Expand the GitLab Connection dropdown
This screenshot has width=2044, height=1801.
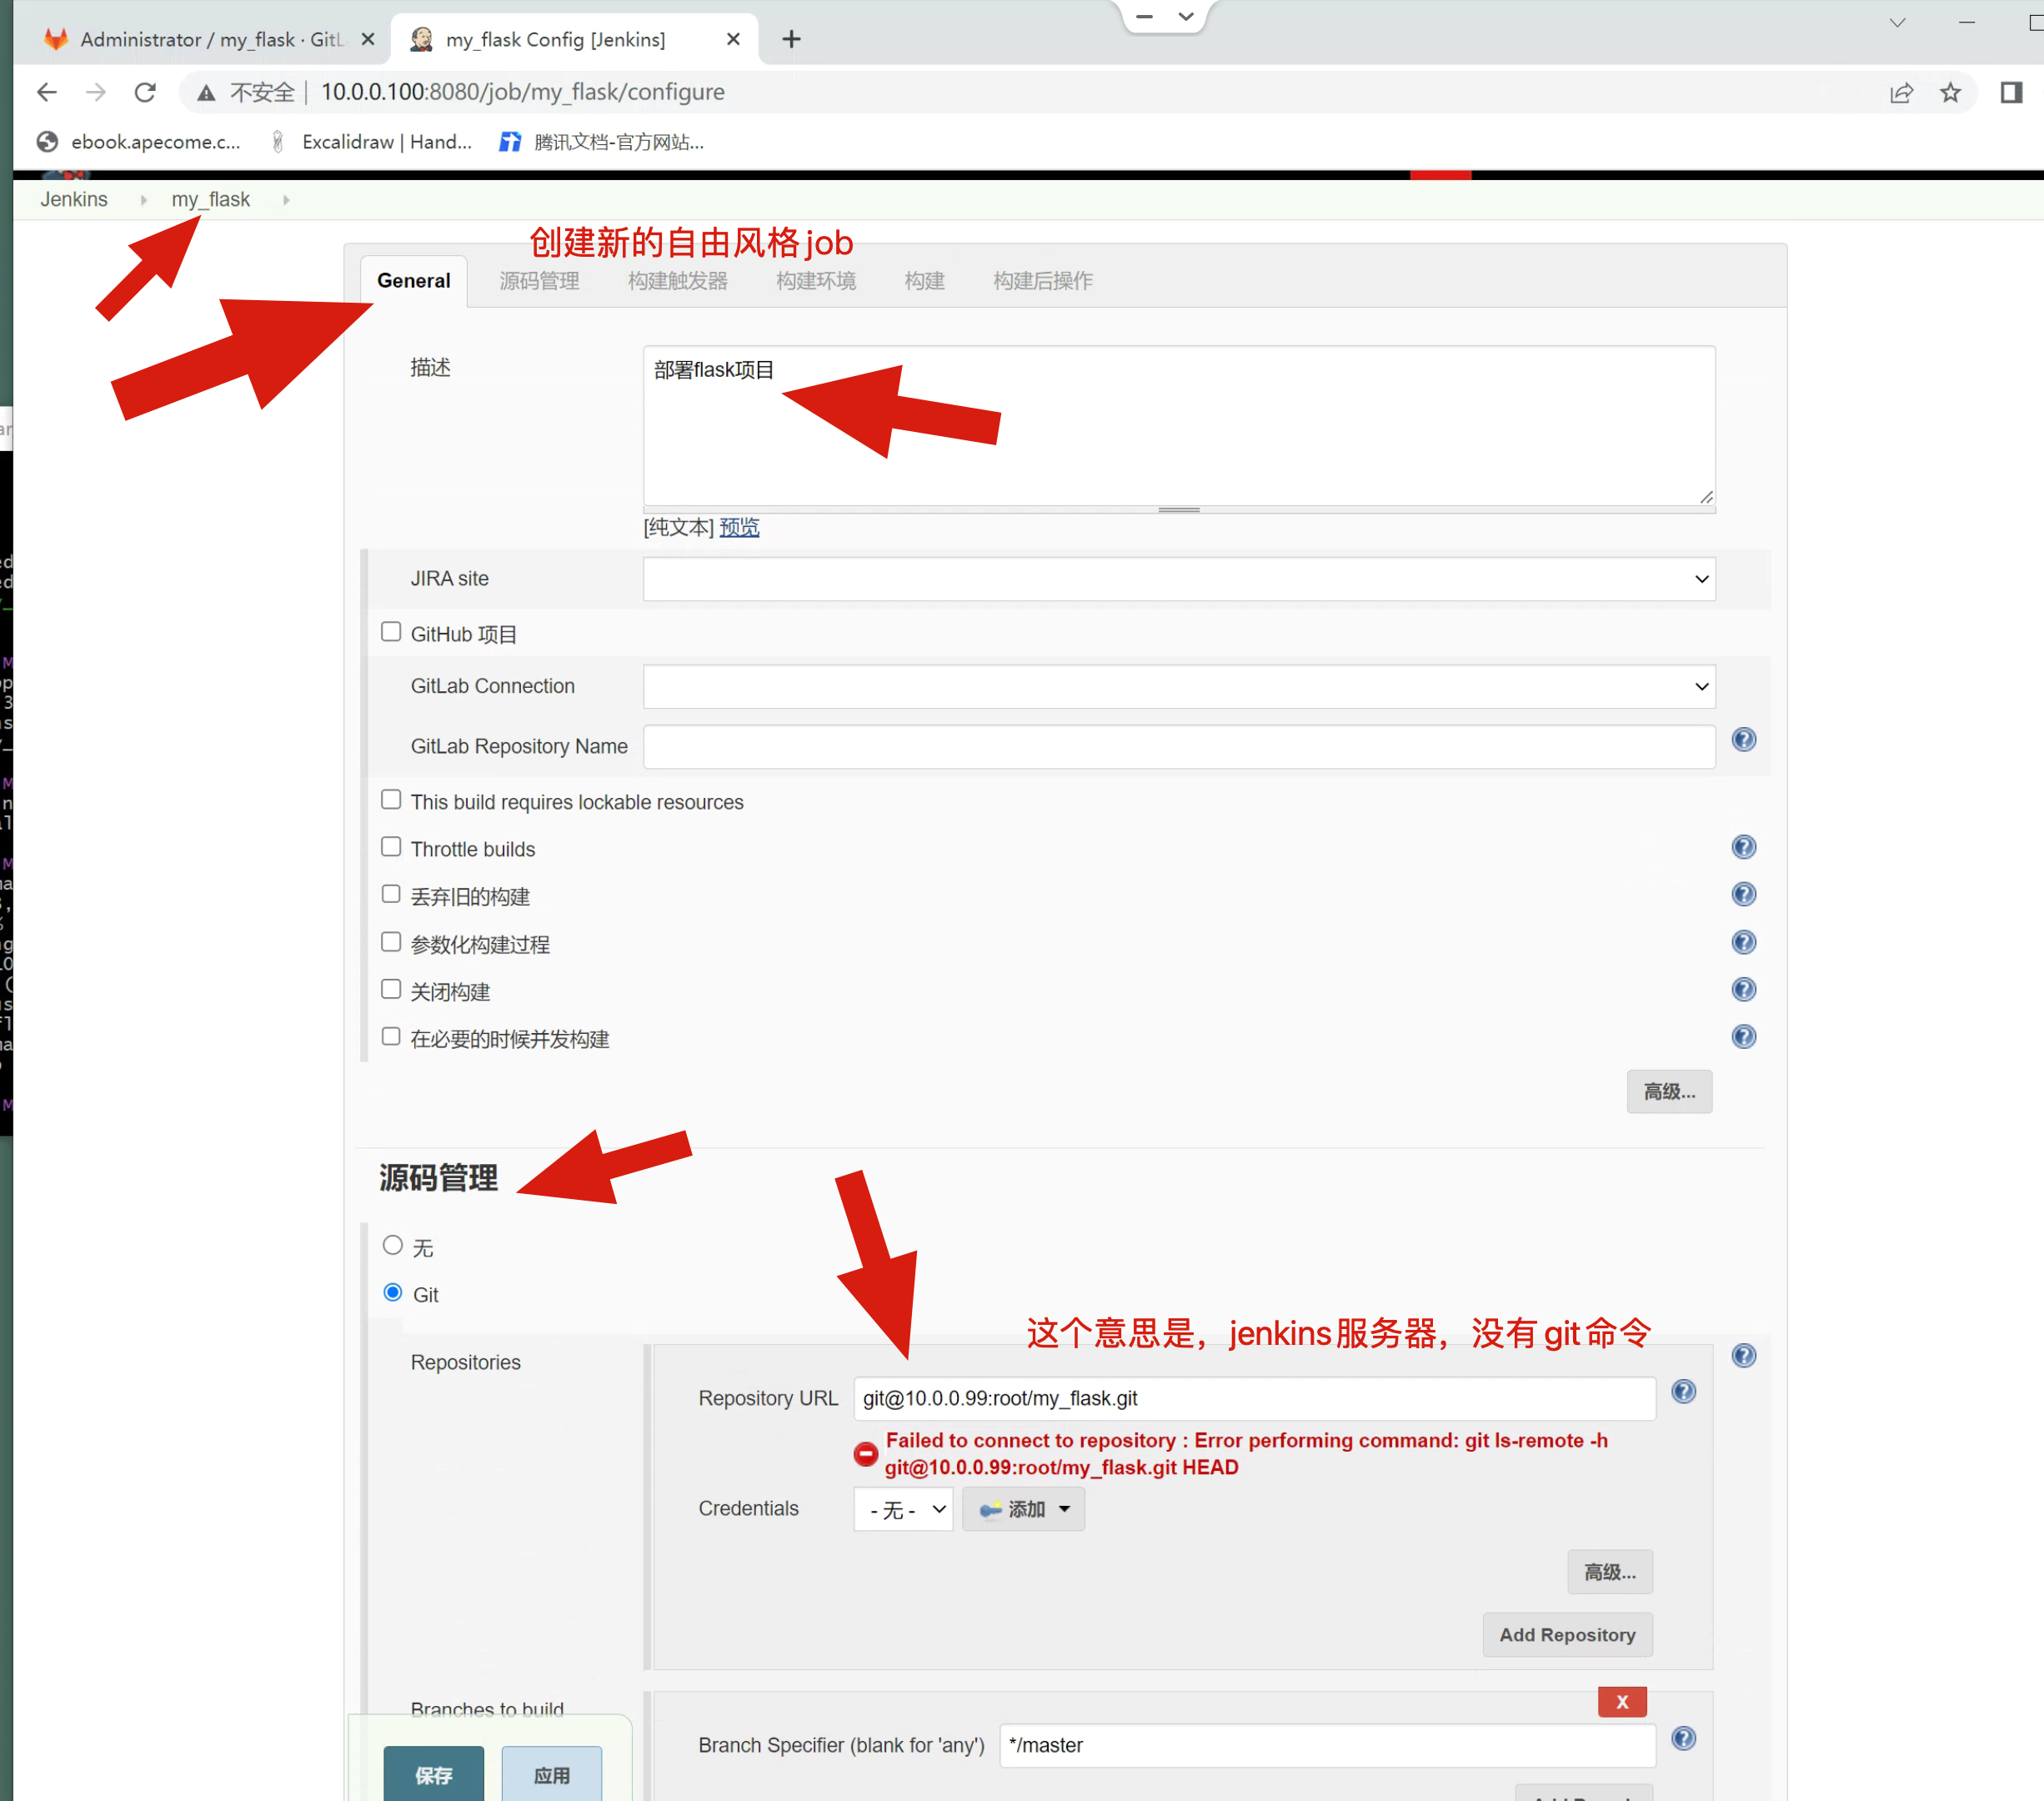1178,686
